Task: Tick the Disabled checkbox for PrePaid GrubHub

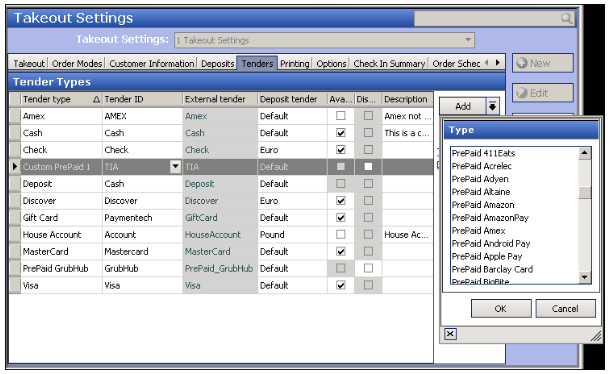Action: (x=368, y=268)
